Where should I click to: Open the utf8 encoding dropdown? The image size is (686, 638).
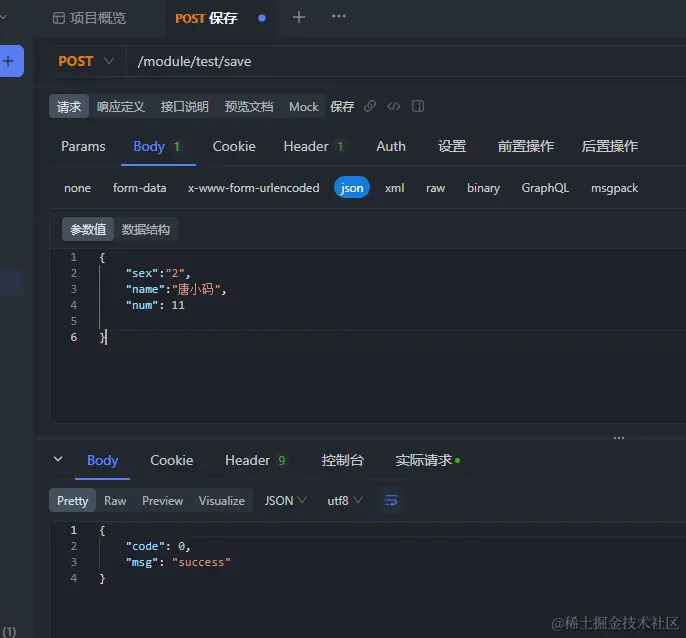pyautogui.click(x=345, y=500)
